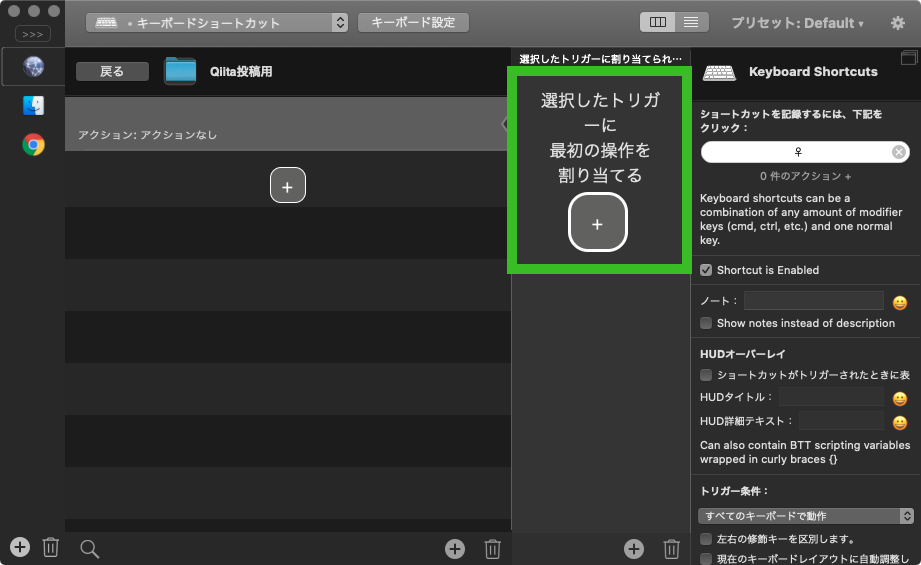Assign first action with the large plus button
Screen dimensions: 921x565
(598, 223)
